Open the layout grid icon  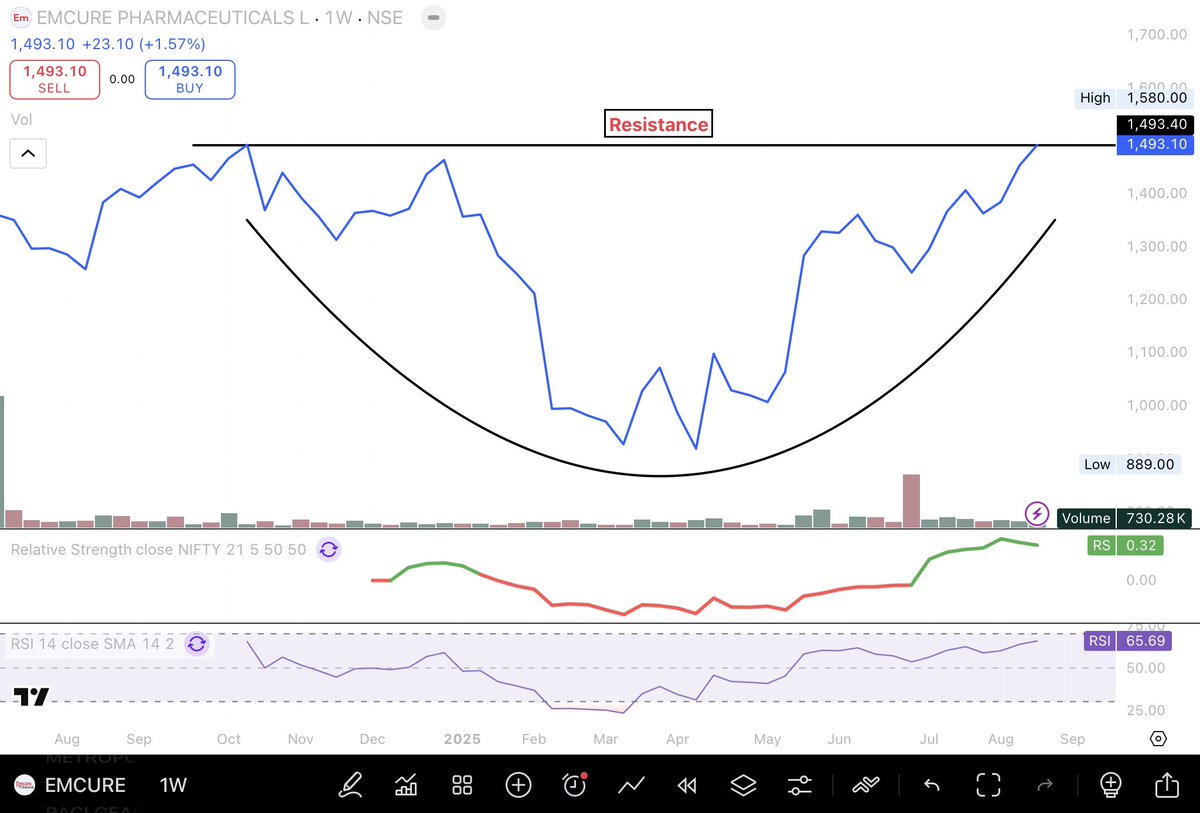point(462,785)
